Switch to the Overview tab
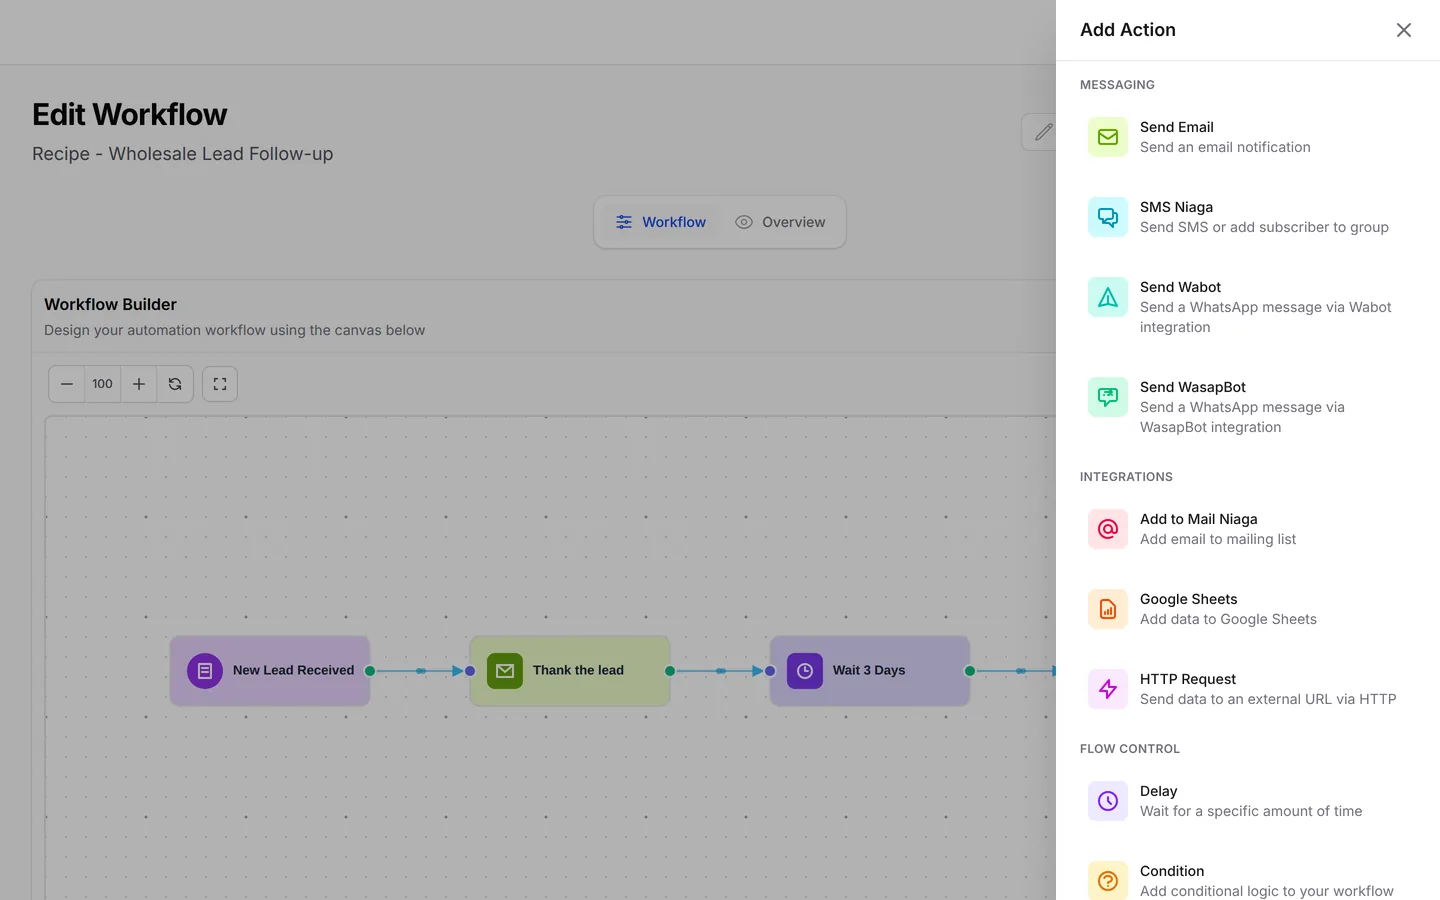The width and height of the screenshot is (1440, 900). click(x=780, y=222)
